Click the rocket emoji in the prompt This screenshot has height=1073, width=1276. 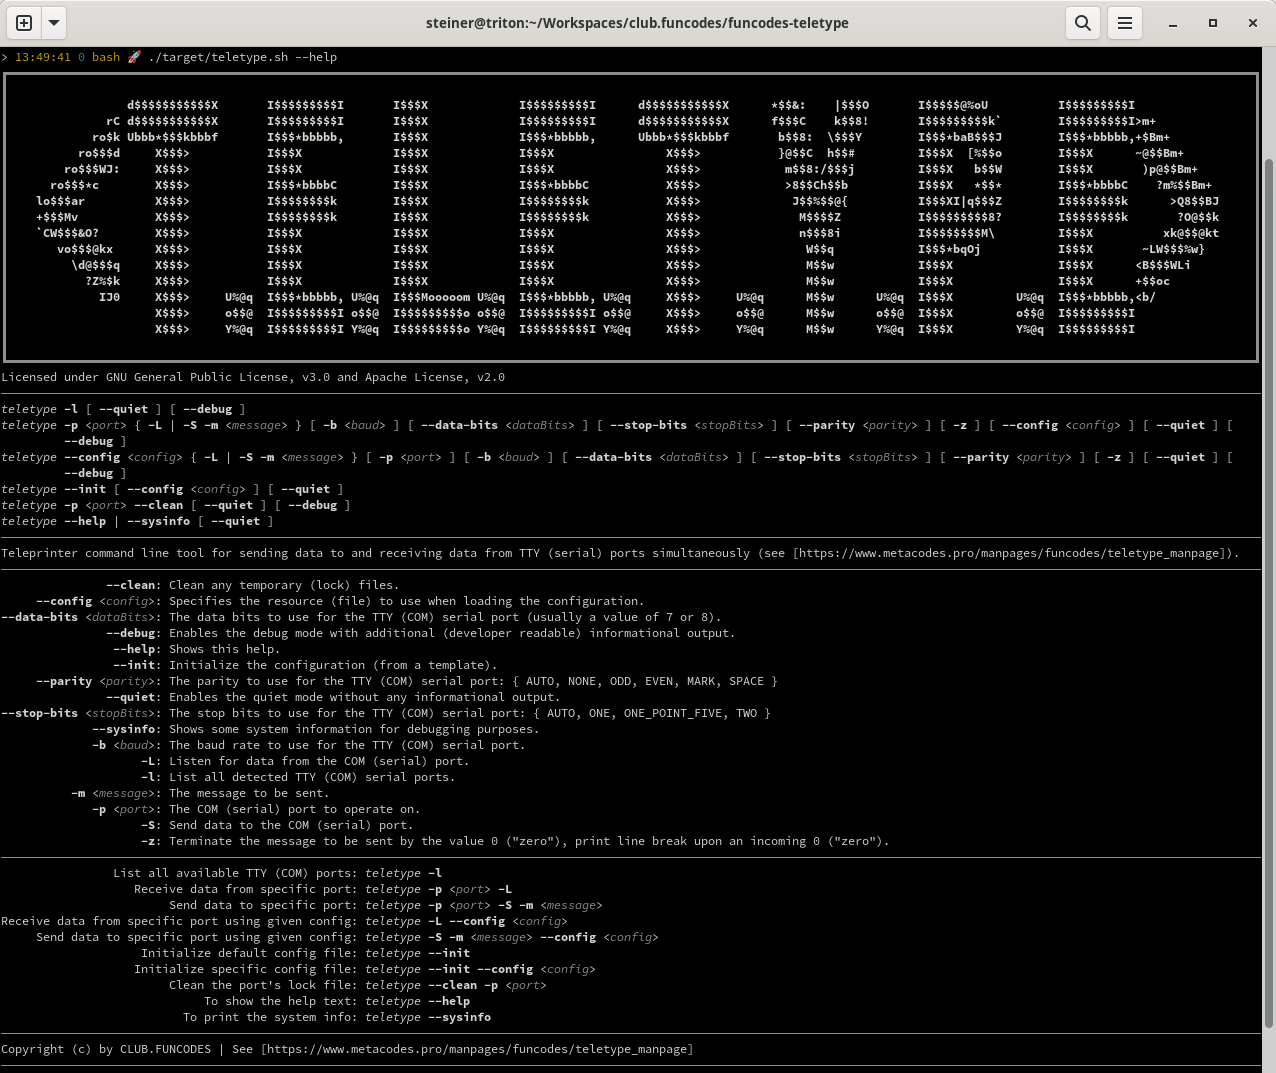coord(134,57)
